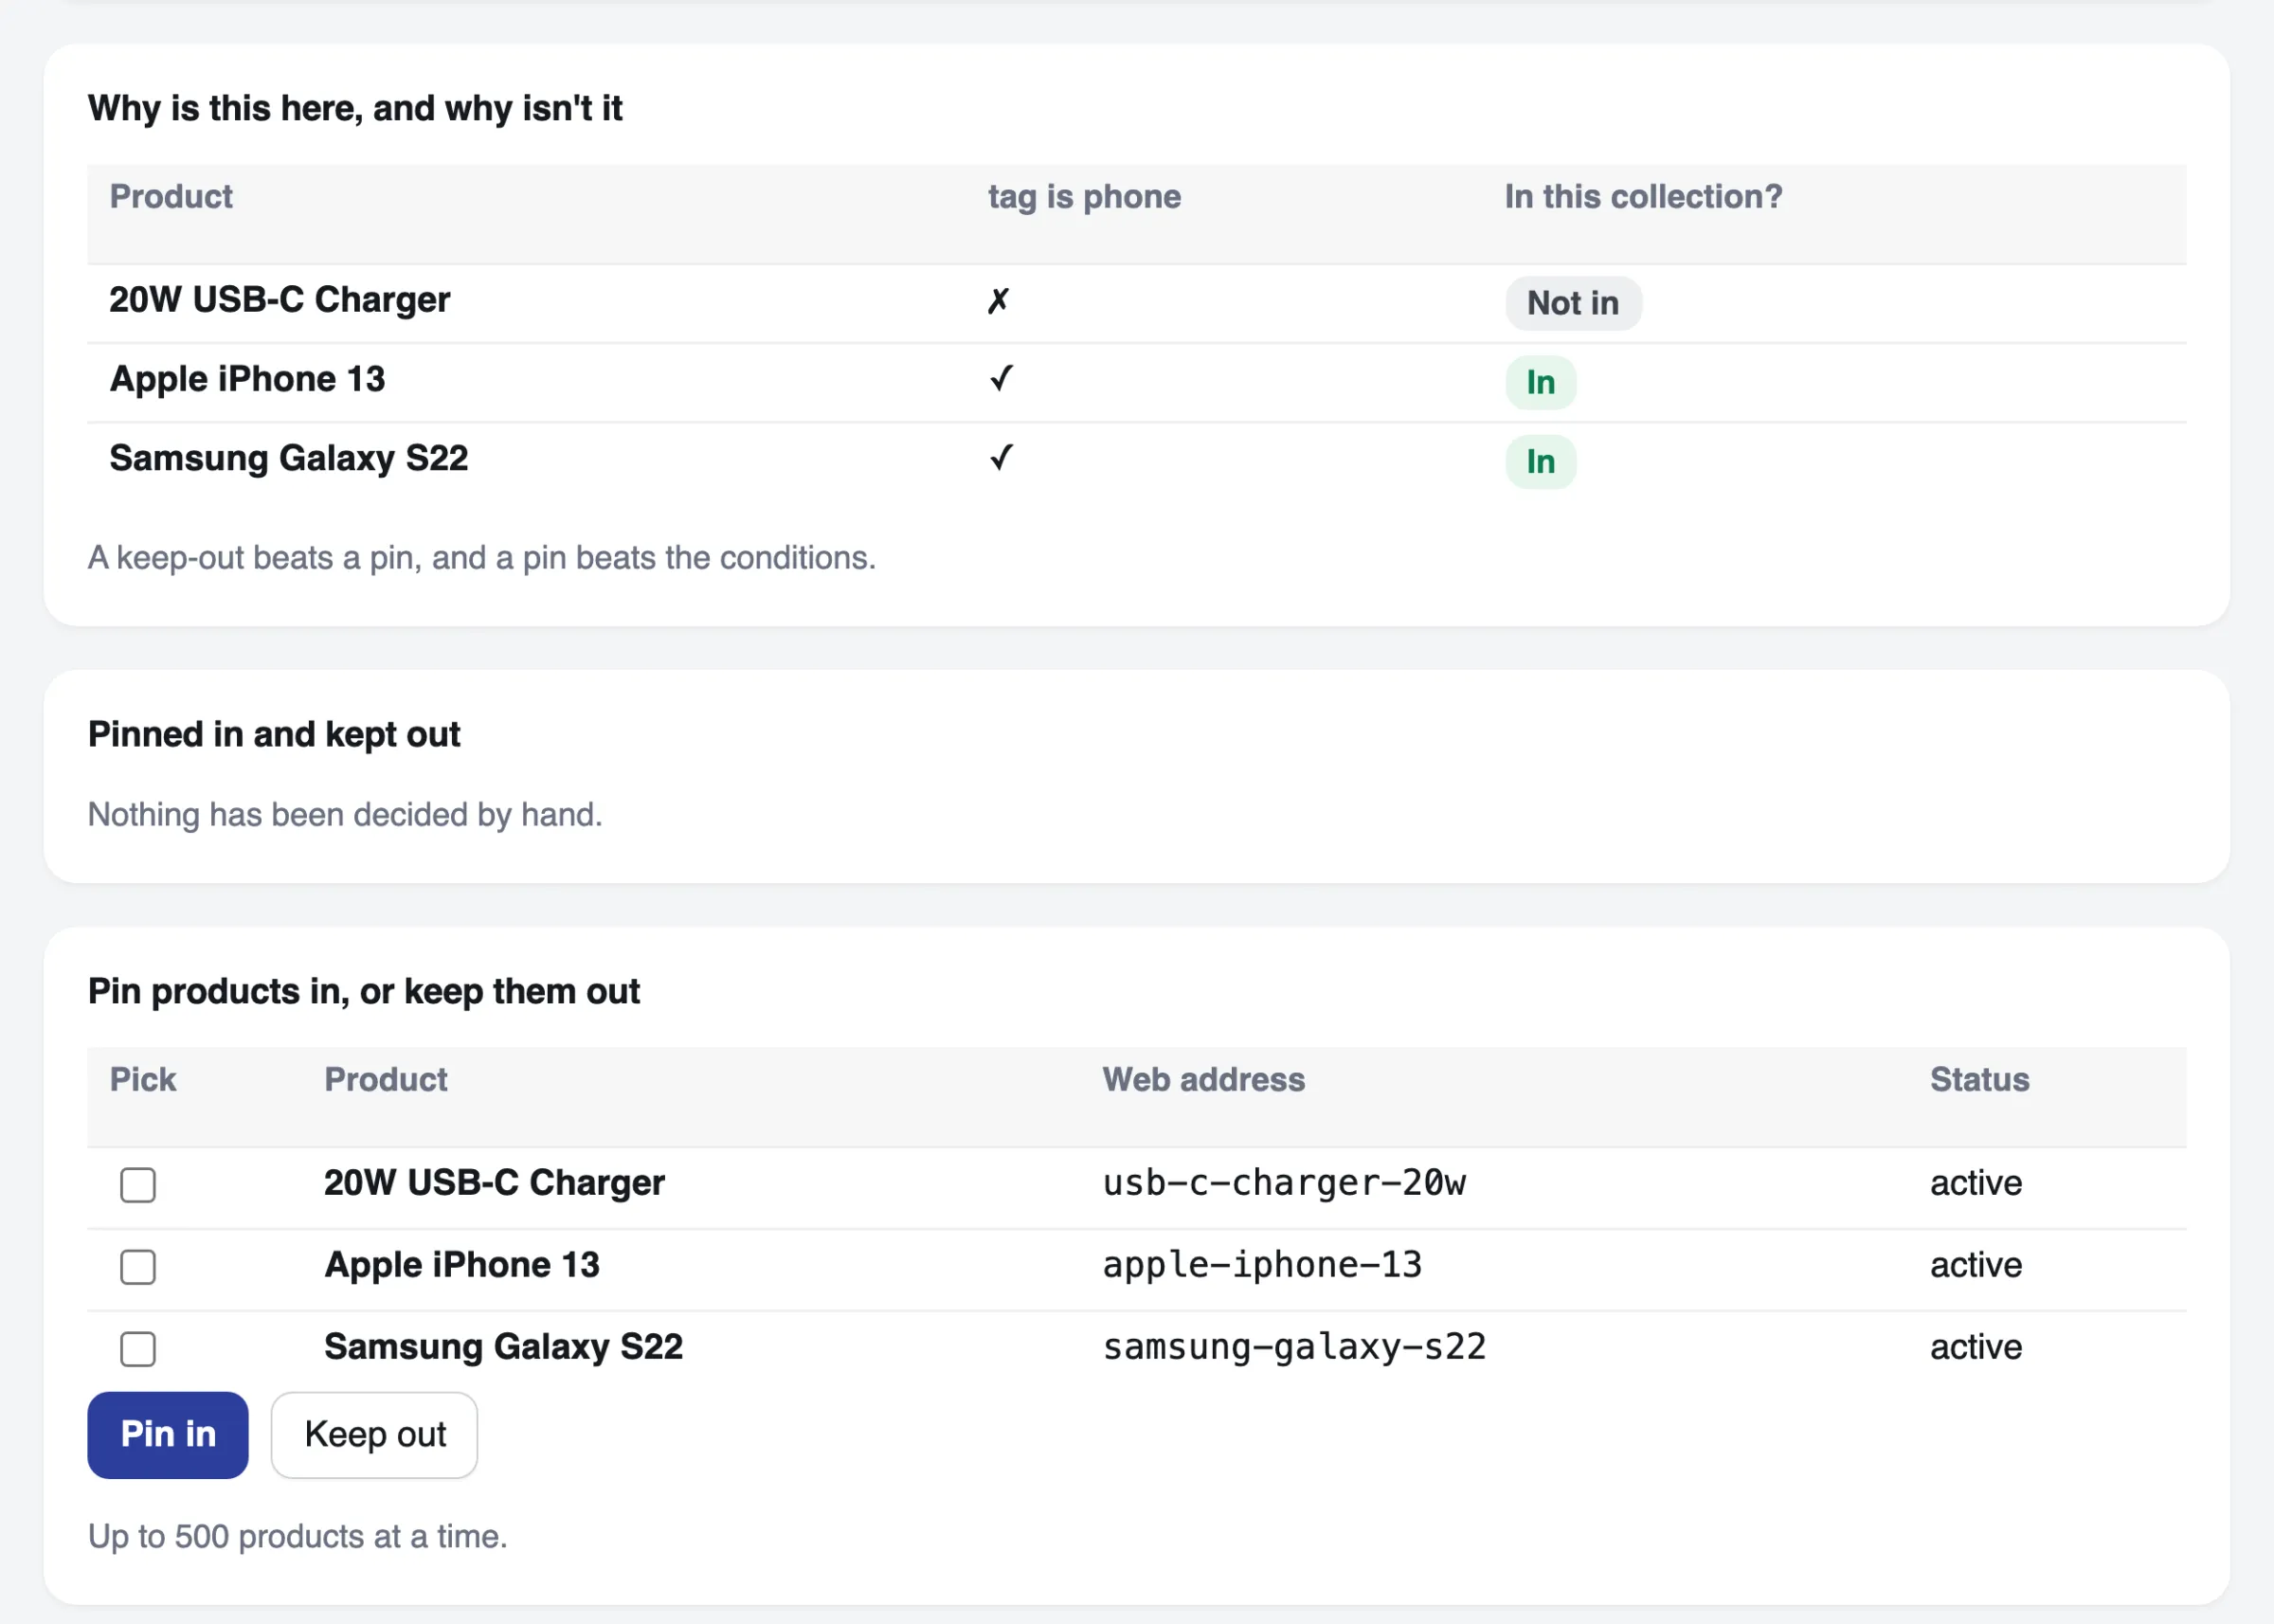Click the 'Web address' column header

pyautogui.click(x=1203, y=1080)
